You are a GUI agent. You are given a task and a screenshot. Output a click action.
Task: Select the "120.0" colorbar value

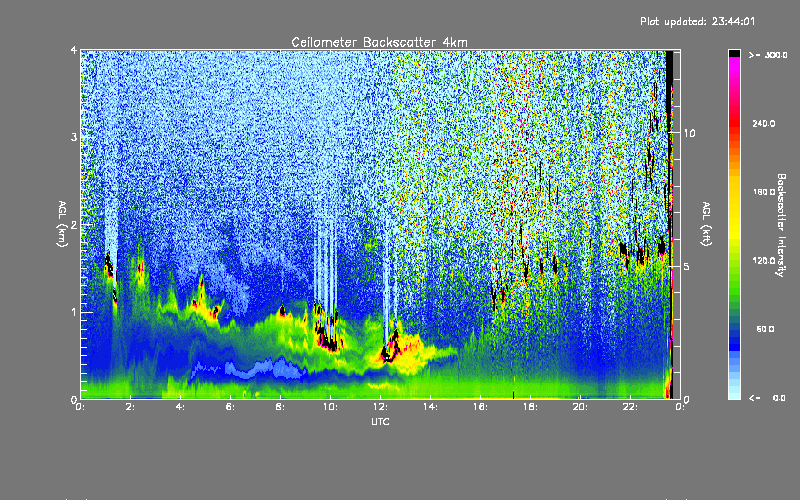click(764, 261)
